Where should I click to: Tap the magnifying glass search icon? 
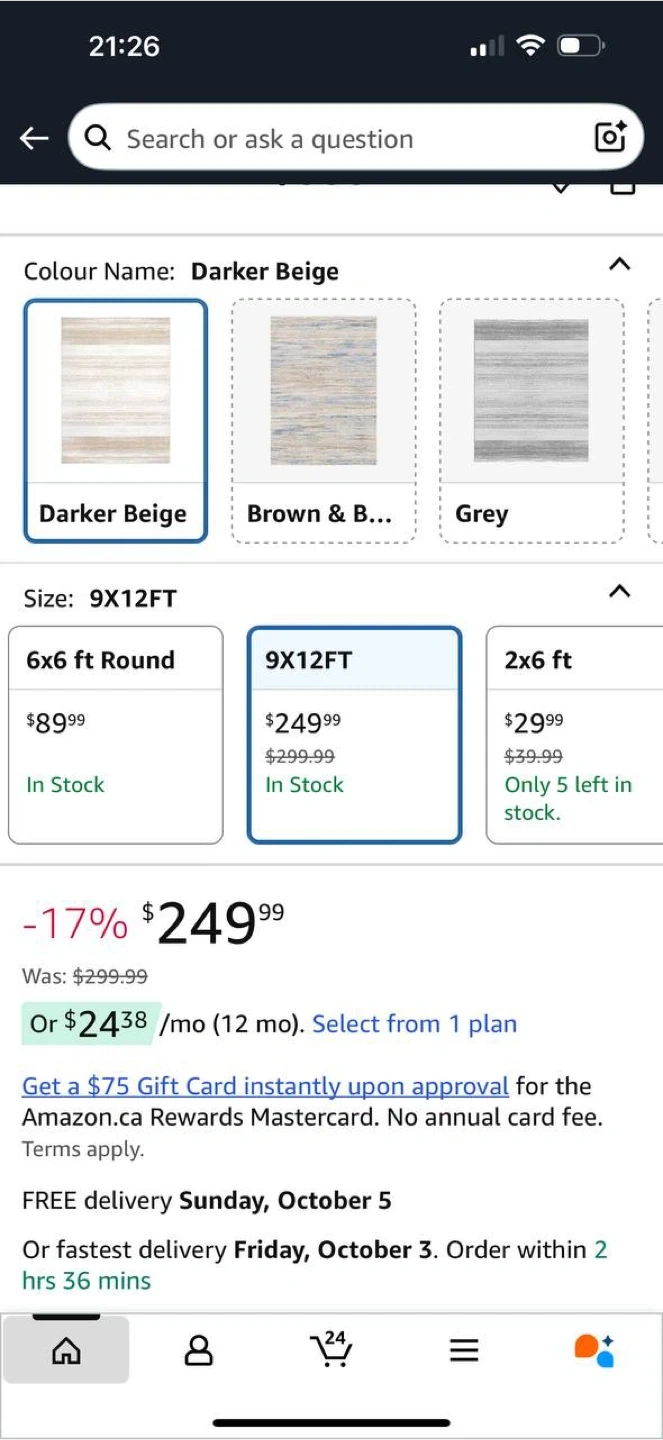click(x=98, y=138)
